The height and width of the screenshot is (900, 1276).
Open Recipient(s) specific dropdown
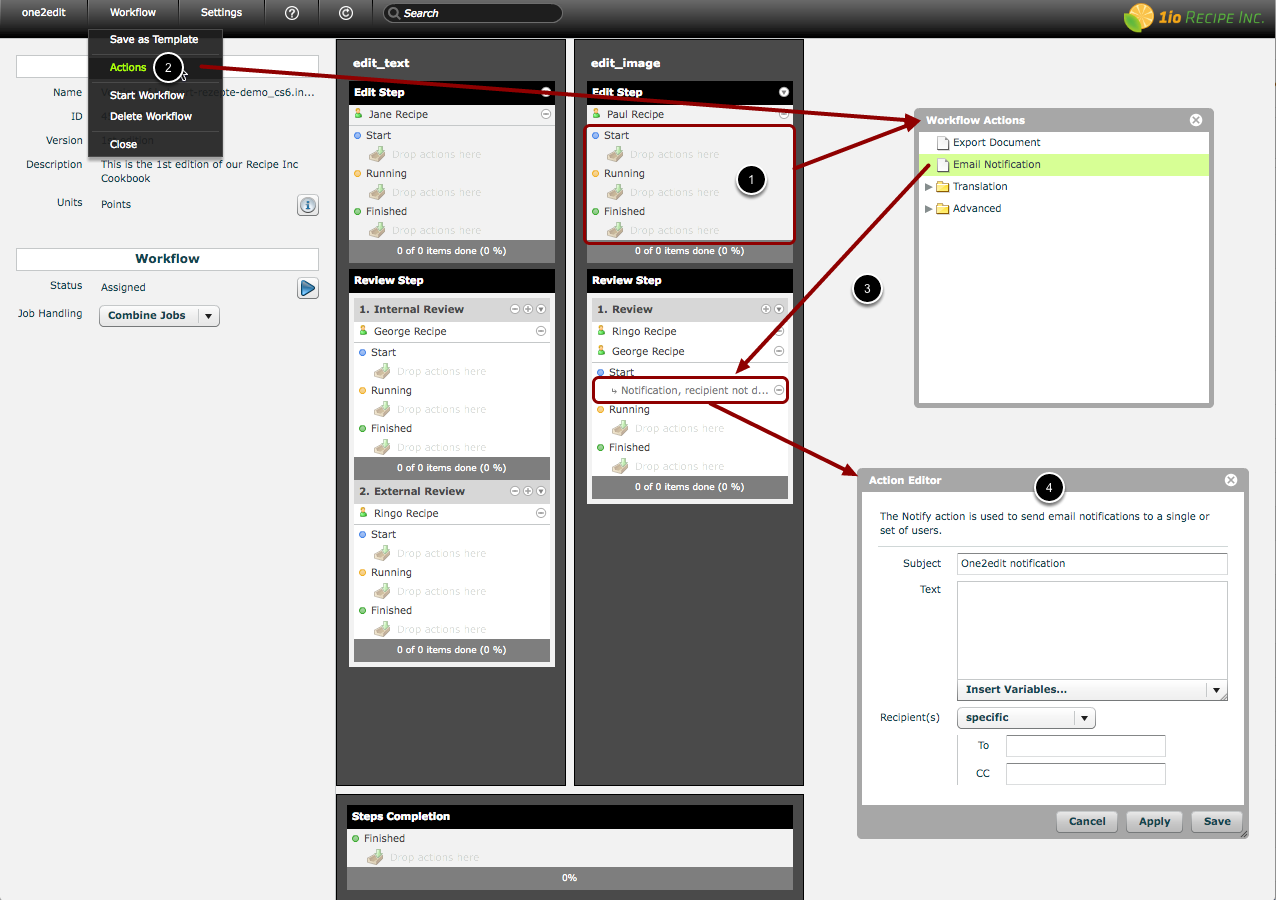(x=1026, y=718)
